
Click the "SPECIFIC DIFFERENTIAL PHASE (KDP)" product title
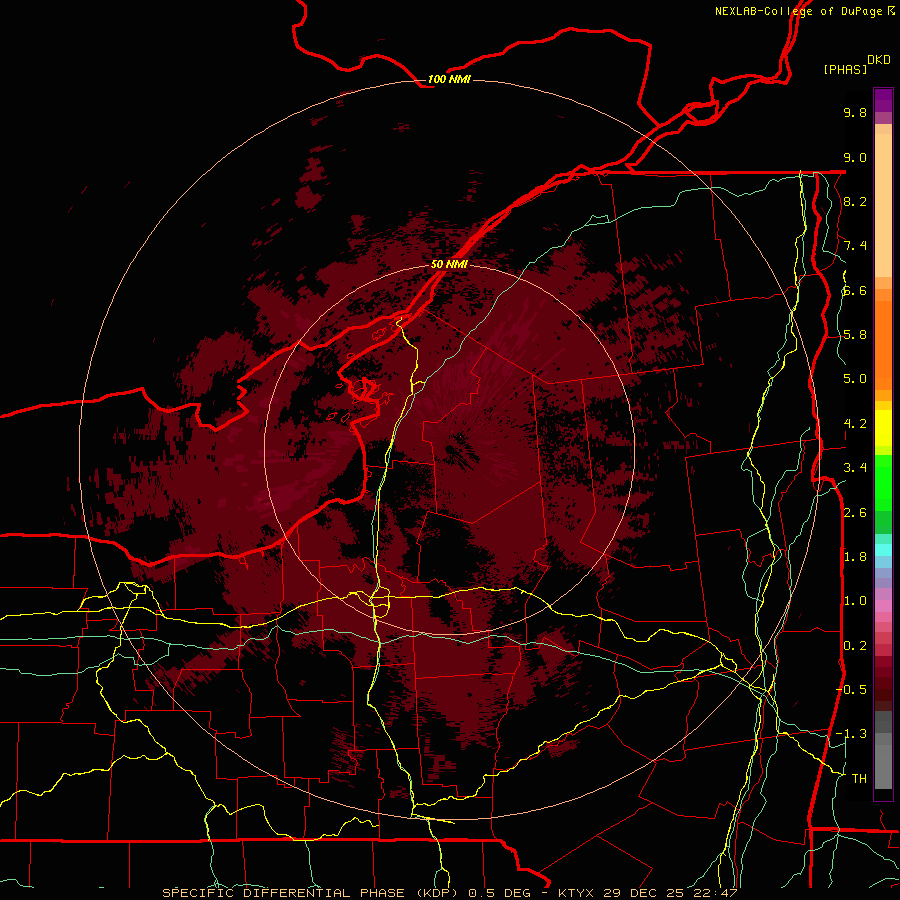click(312, 893)
